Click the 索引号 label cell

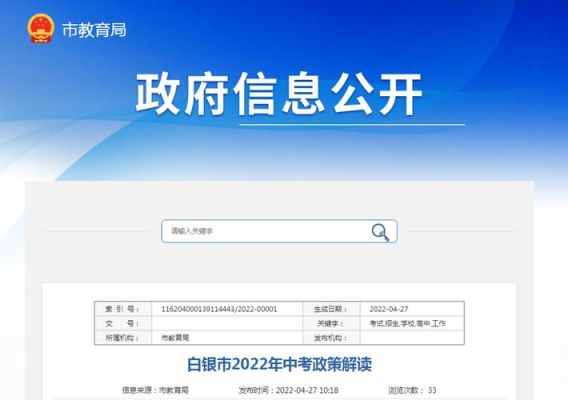[x=122, y=309]
